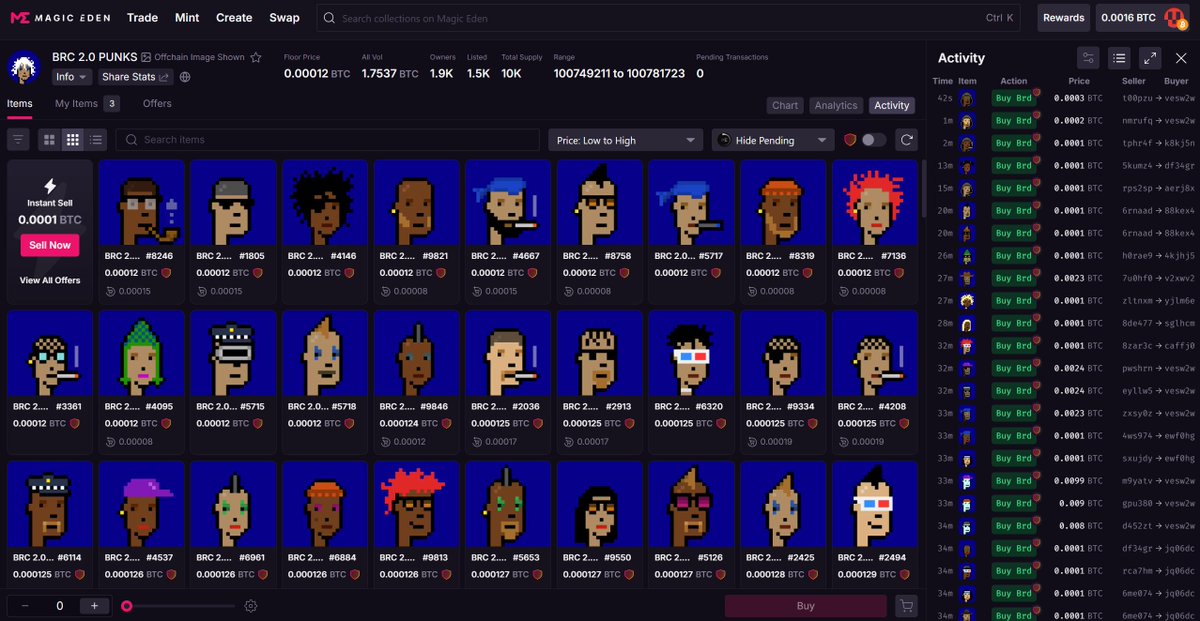
Task: Refresh the listings
Action: [907, 140]
